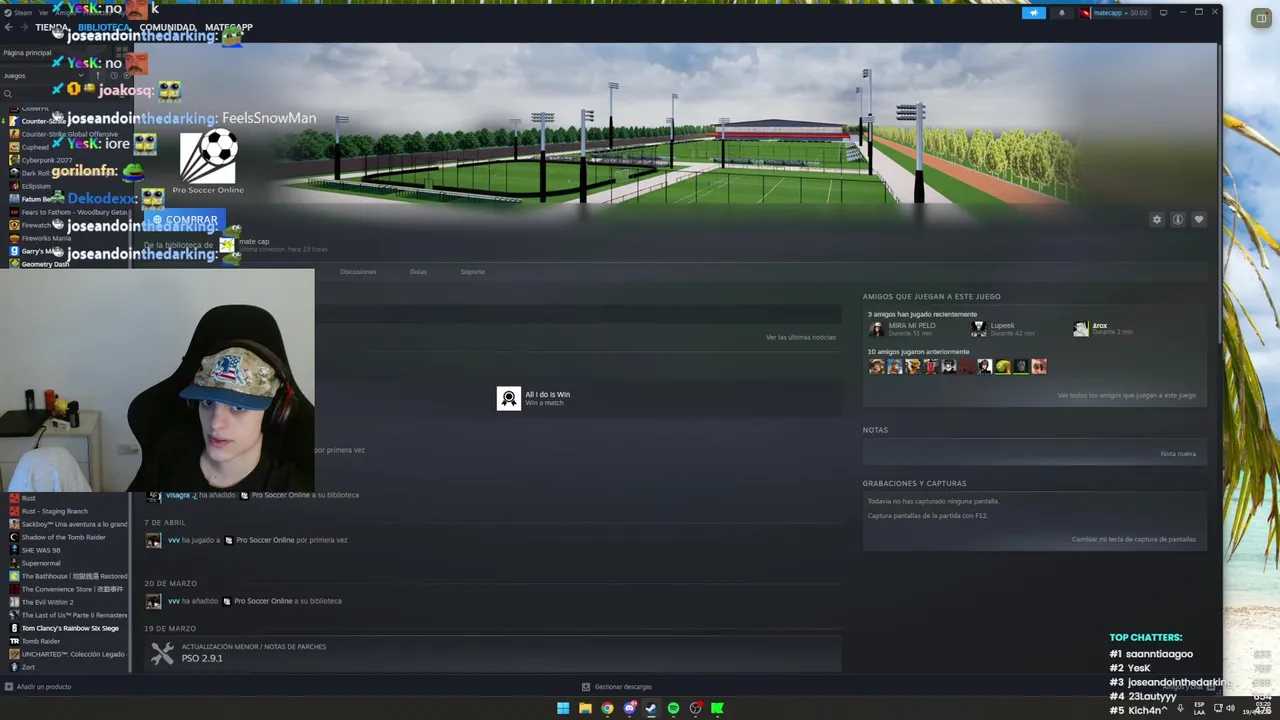Click the COMPRAR buy button
The width and height of the screenshot is (1280, 720).
click(184, 220)
